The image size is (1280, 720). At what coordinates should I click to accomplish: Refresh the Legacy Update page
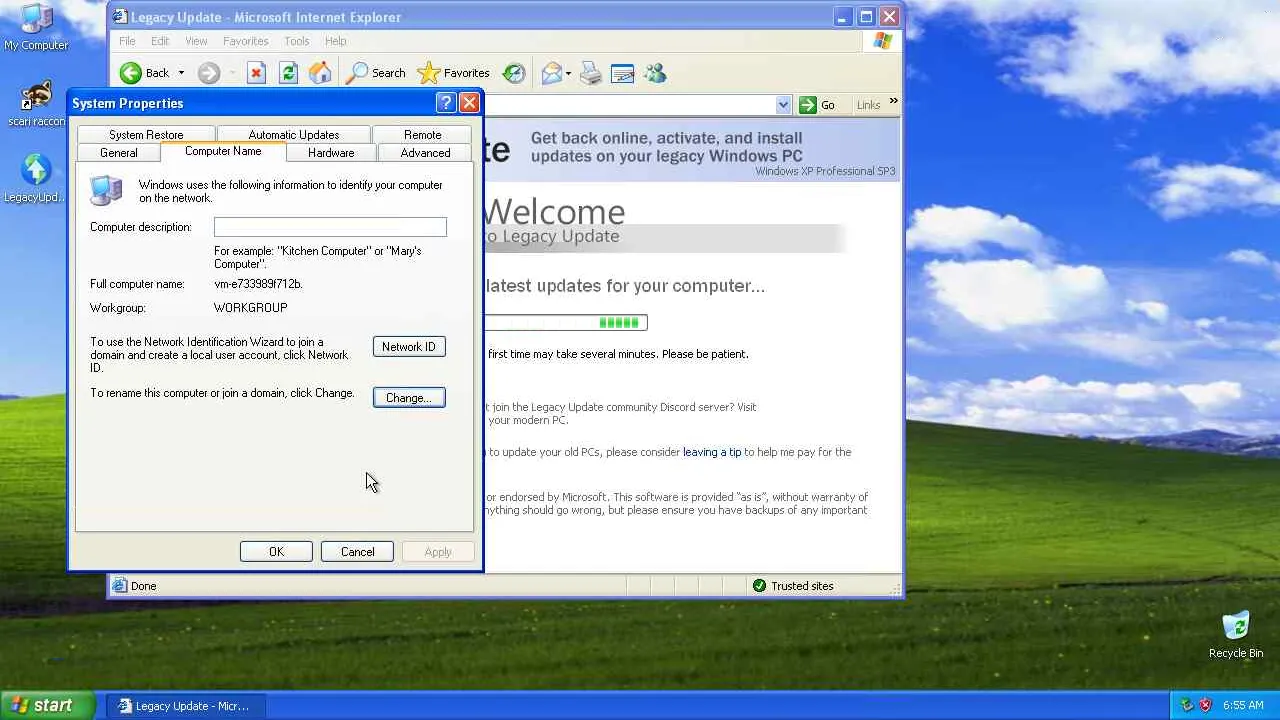288,73
